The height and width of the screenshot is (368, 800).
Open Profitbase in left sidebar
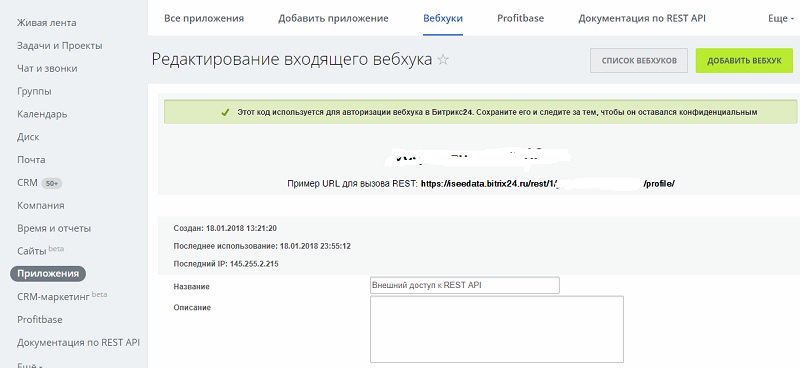(x=40, y=320)
